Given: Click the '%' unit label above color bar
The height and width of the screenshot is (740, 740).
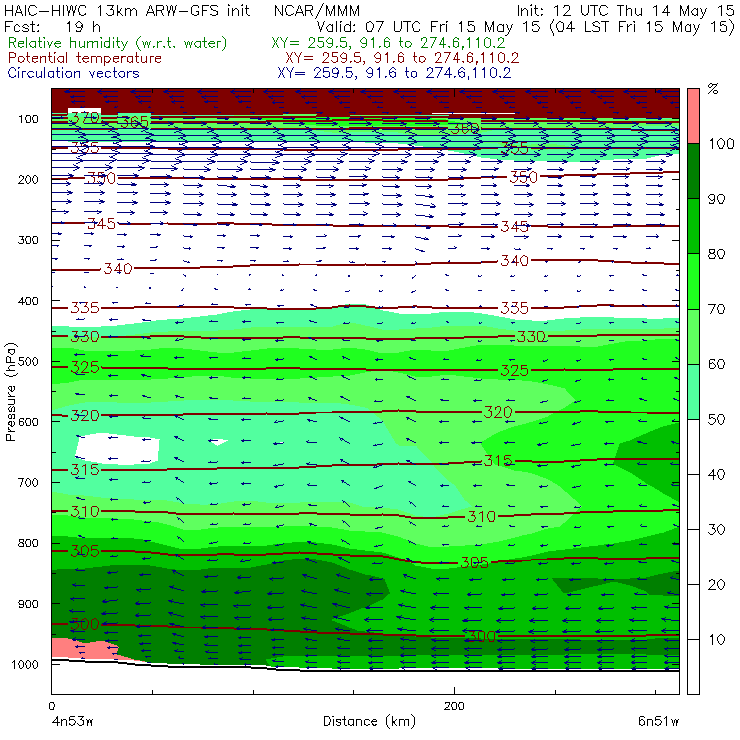Looking at the screenshot, I should coord(713,89).
